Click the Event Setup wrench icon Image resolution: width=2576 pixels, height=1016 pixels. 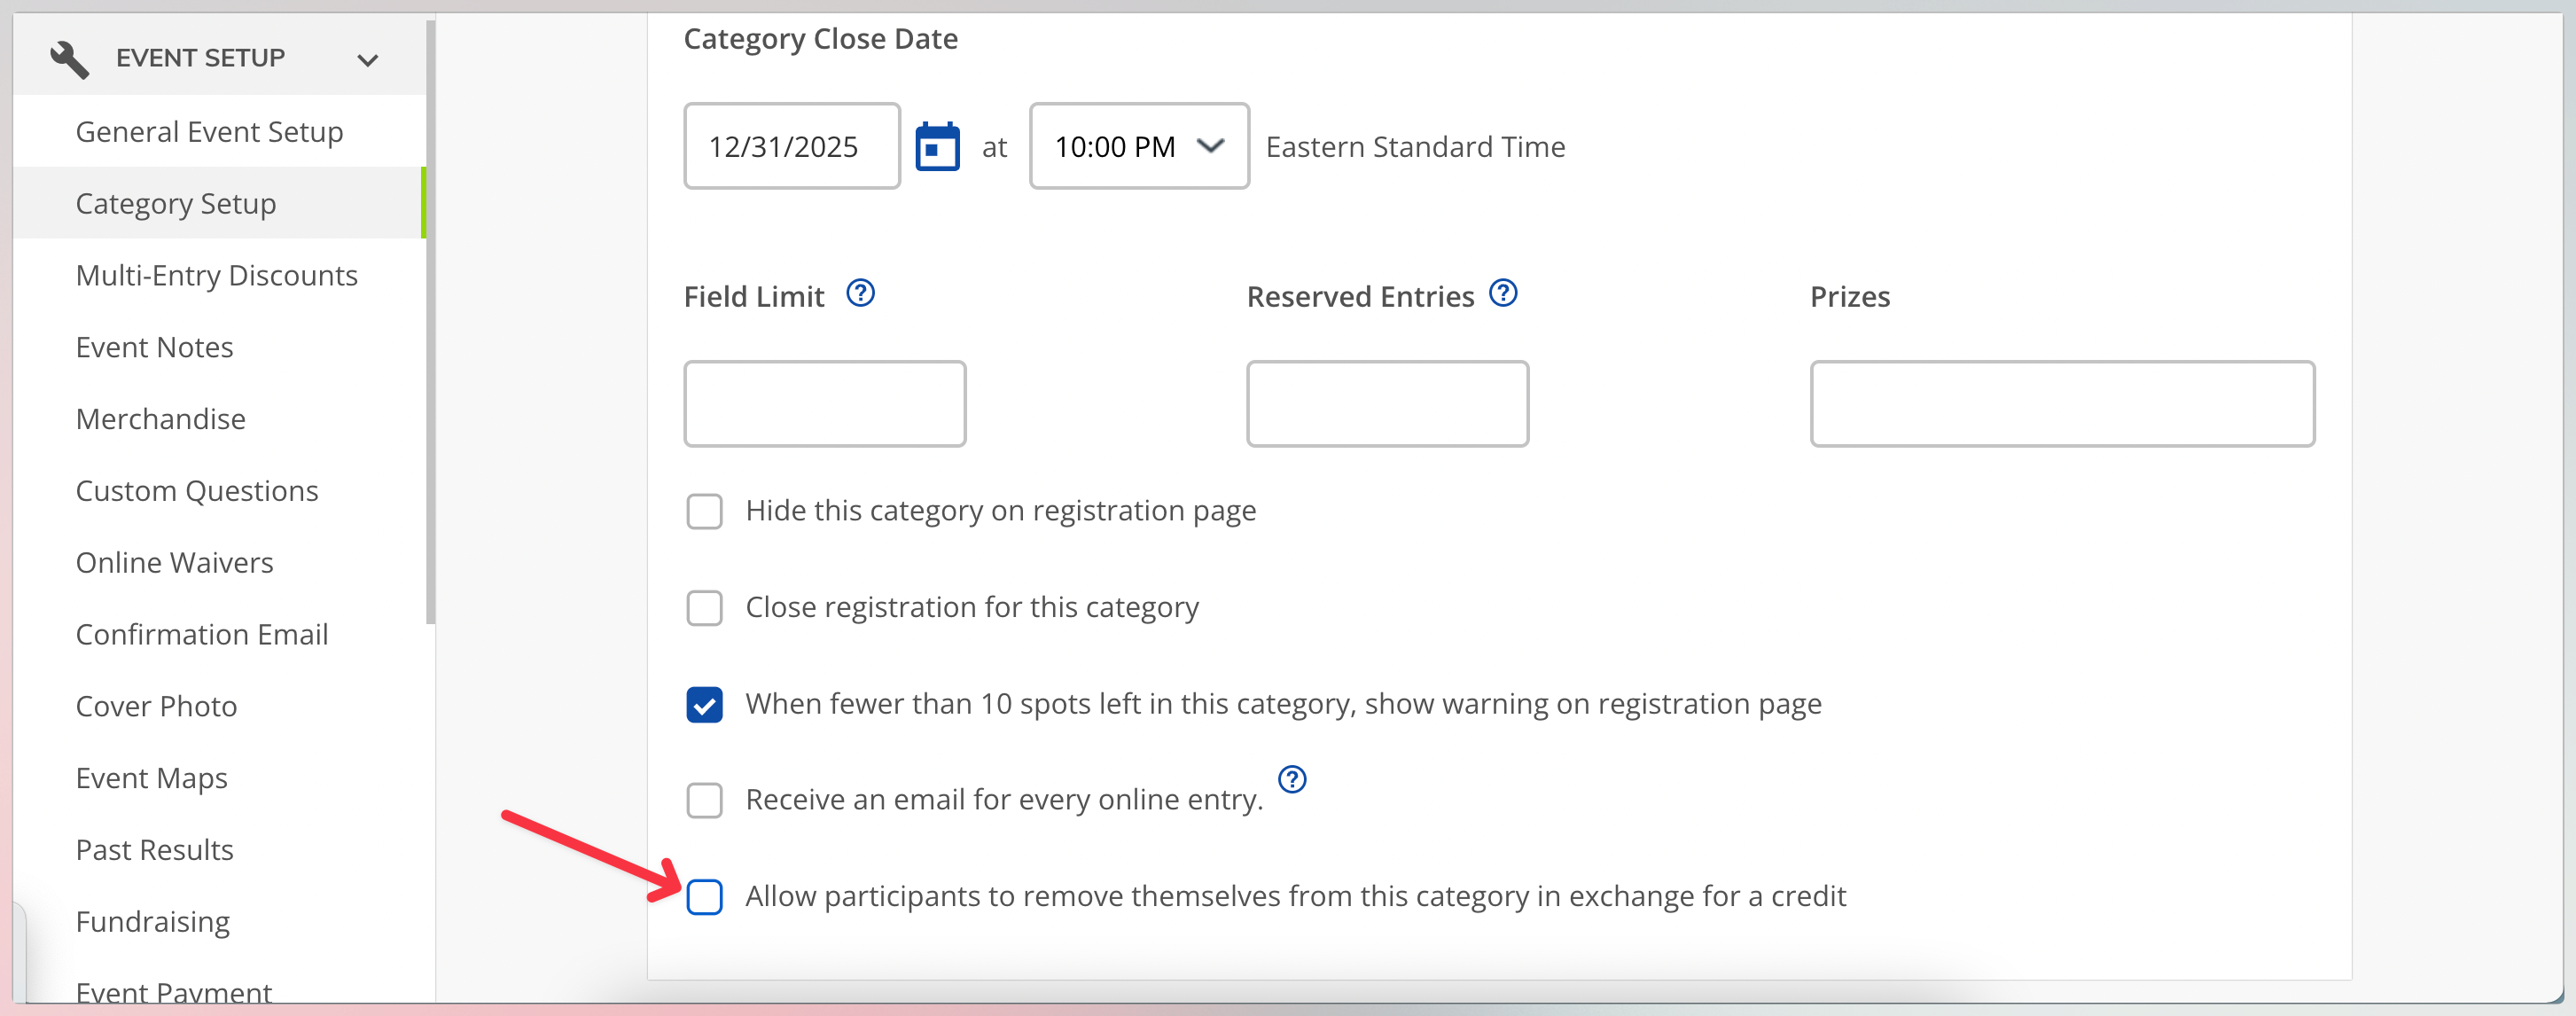tap(69, 59)
